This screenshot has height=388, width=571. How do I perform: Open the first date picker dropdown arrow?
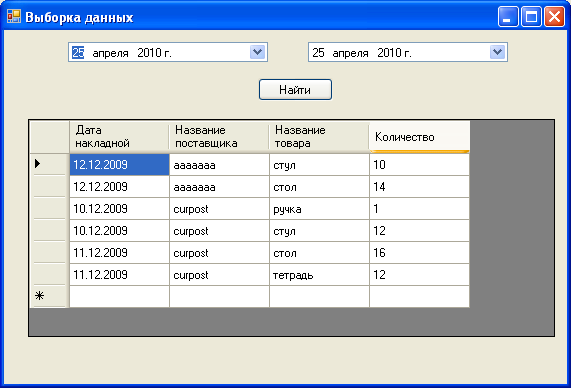[258, 52]
